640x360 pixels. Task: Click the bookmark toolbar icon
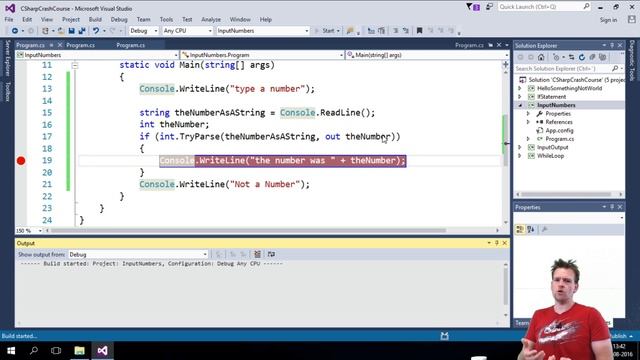pyautogui.click(x=419, y=31)
